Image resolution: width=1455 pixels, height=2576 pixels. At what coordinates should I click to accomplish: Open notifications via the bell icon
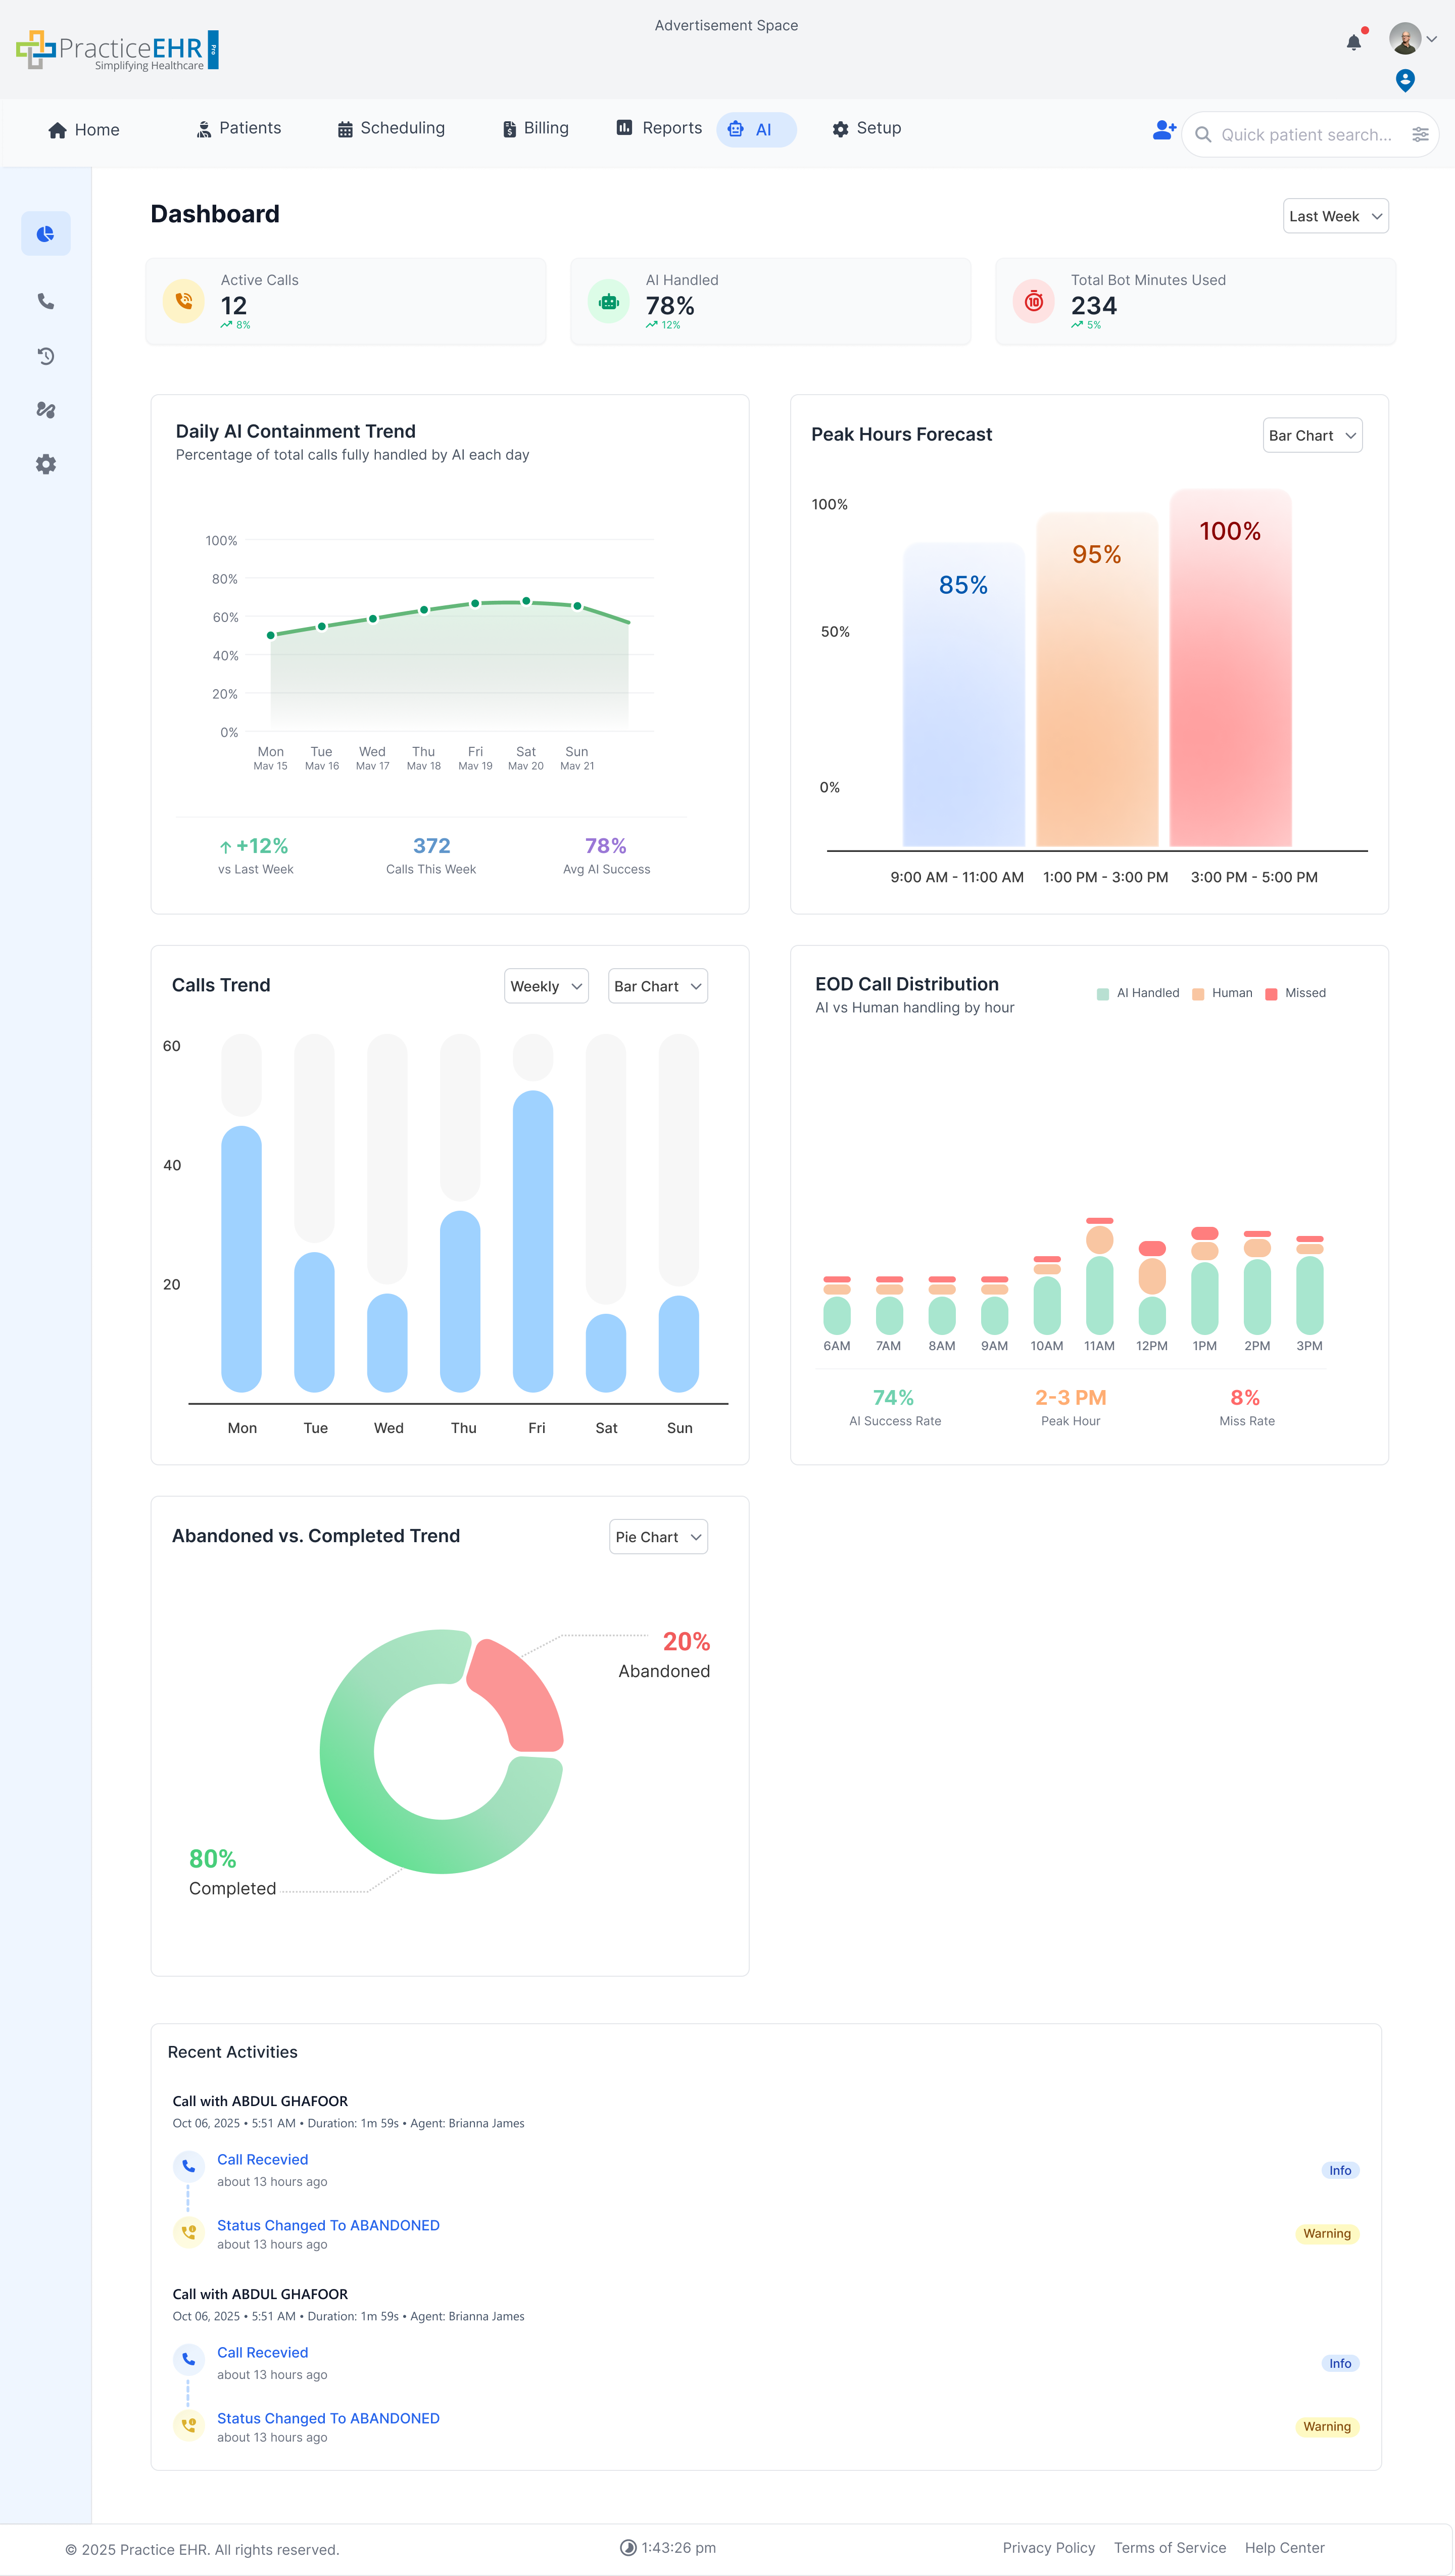click(x=1354, y=42)
